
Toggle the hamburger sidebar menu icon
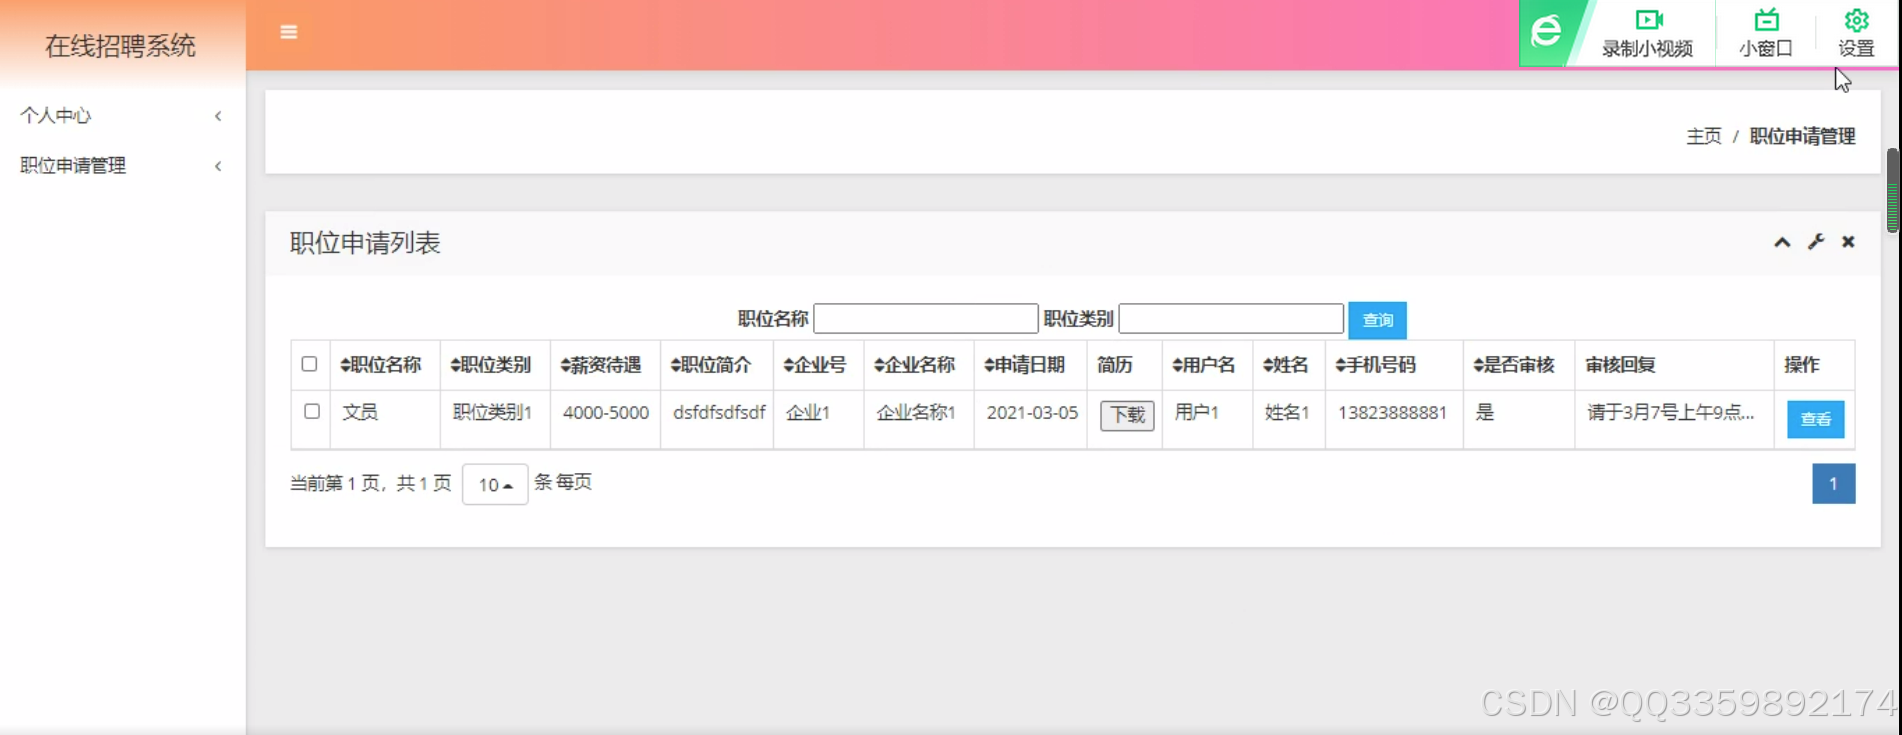coord(289,32)
